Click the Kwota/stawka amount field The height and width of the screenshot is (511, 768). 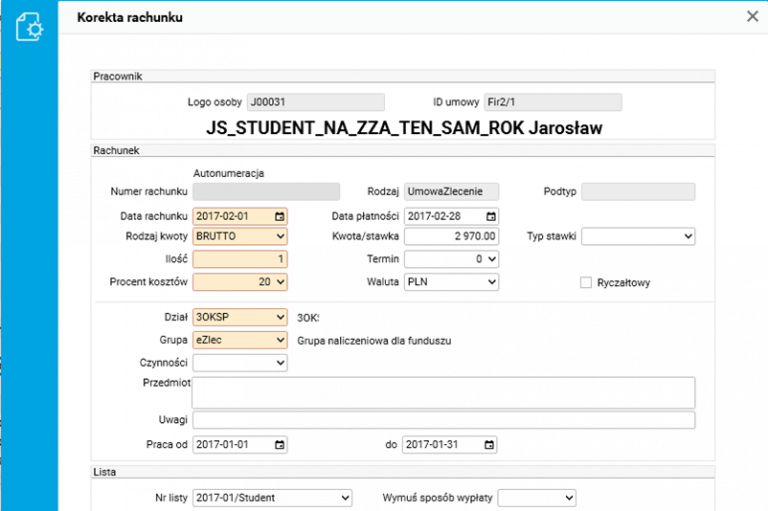click(451, 237)
